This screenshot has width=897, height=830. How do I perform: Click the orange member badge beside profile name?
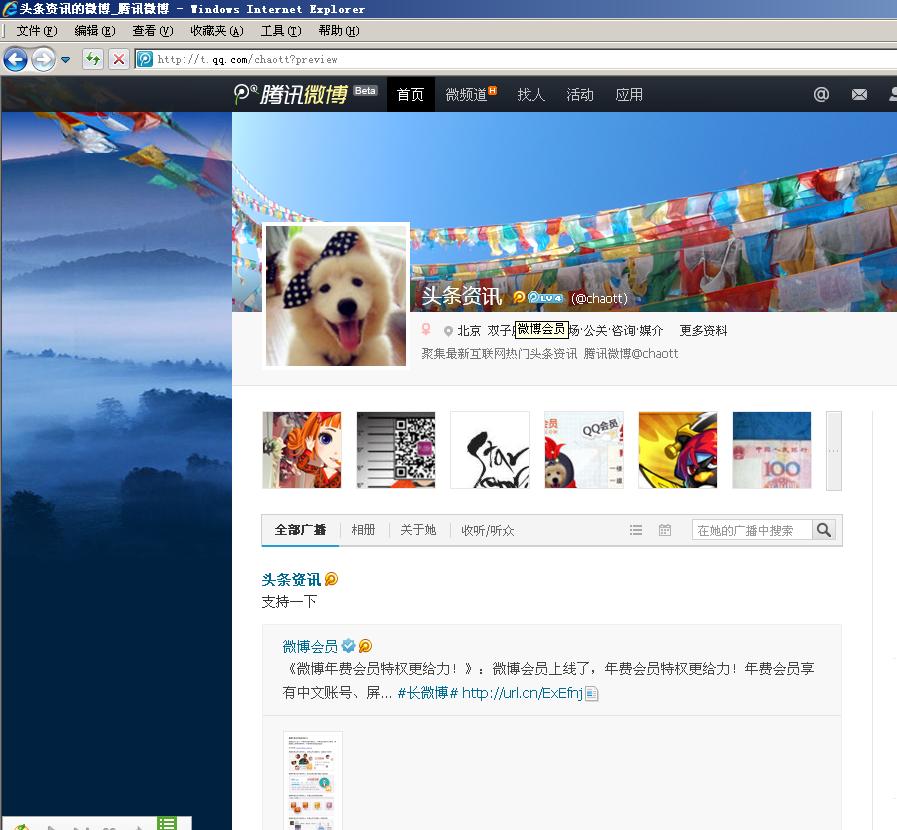point(519,297)
